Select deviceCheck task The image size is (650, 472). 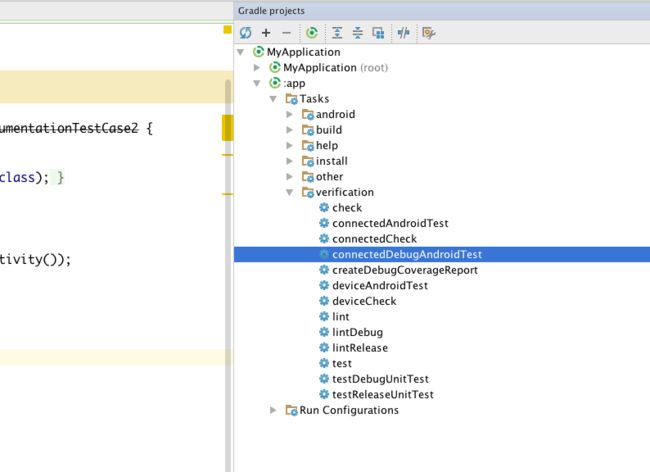coord(364,301)
